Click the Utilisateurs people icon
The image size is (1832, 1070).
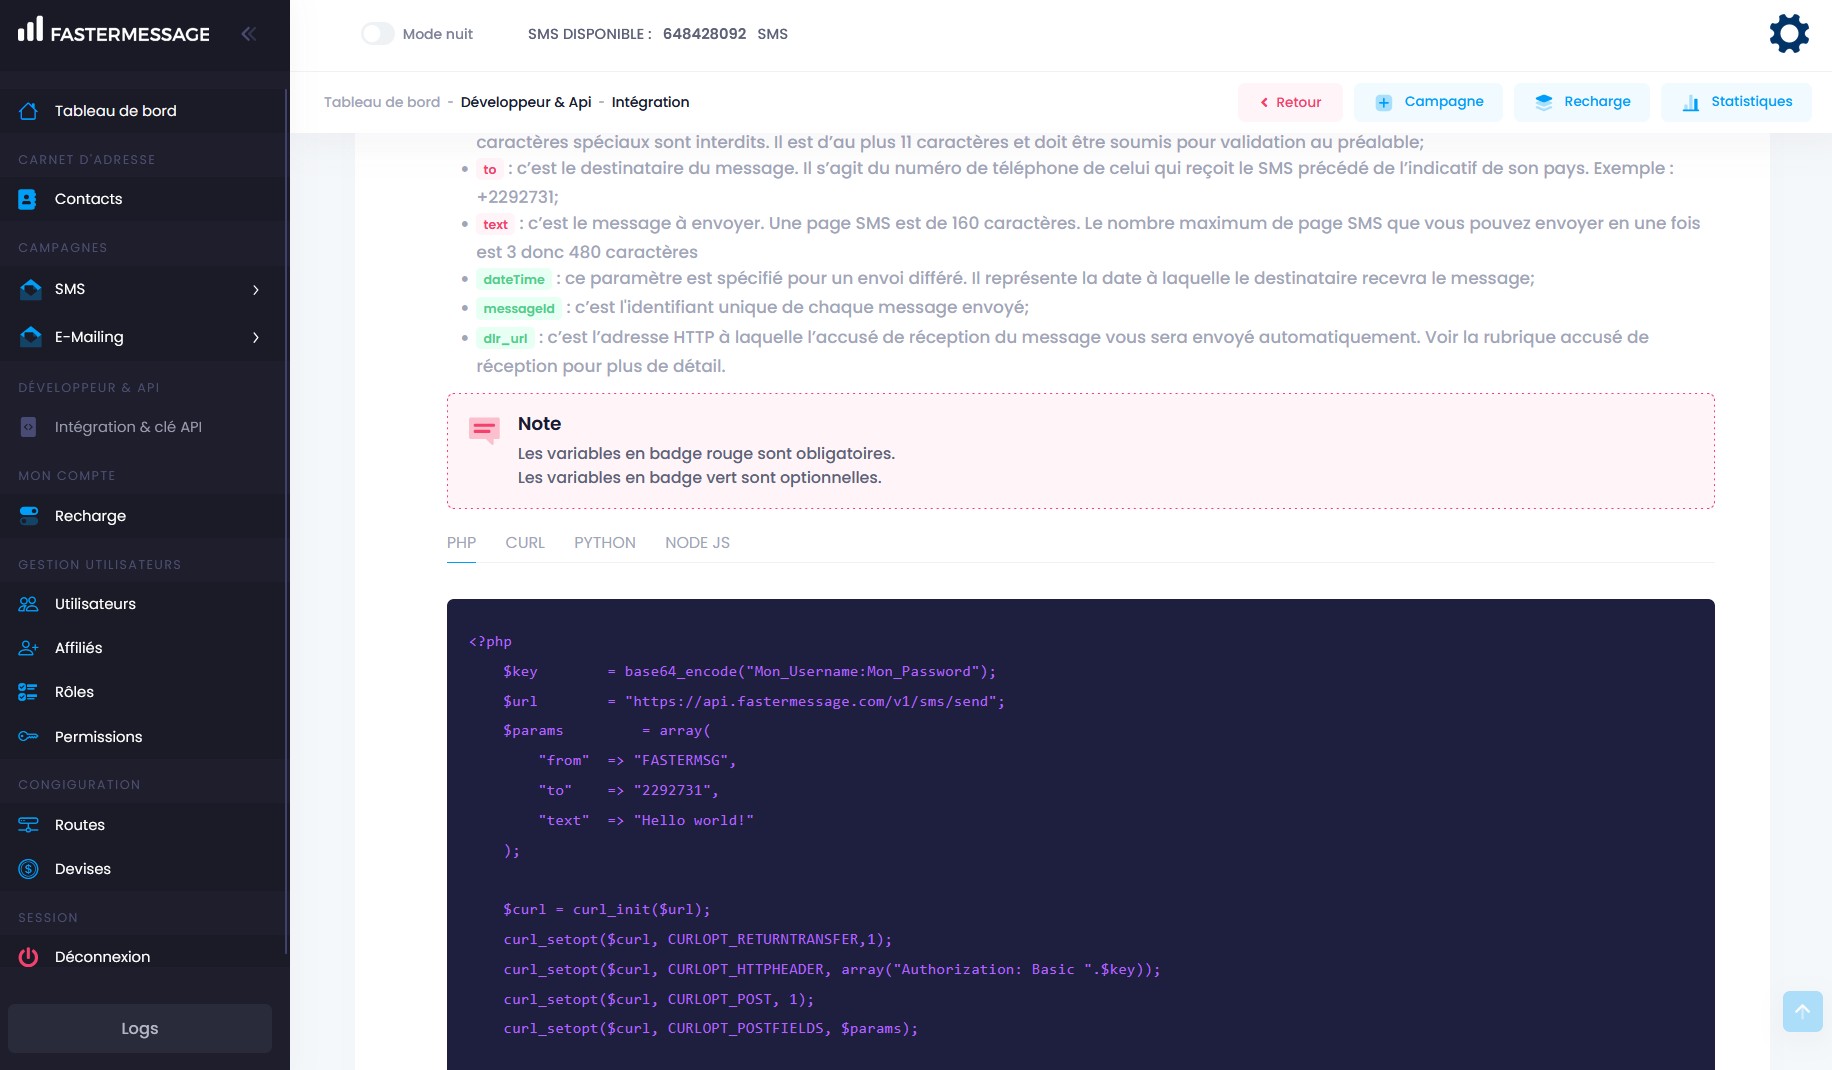tap(28, 604)
